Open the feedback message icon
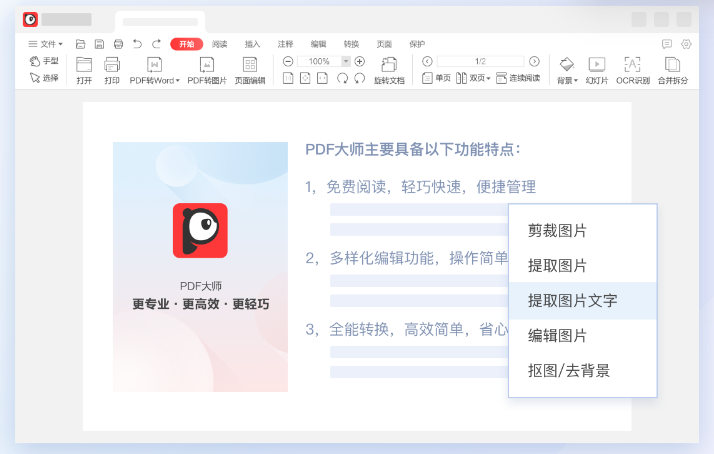Image resolution: width=714 pixels, height=454 pixels. pos(667,44)
